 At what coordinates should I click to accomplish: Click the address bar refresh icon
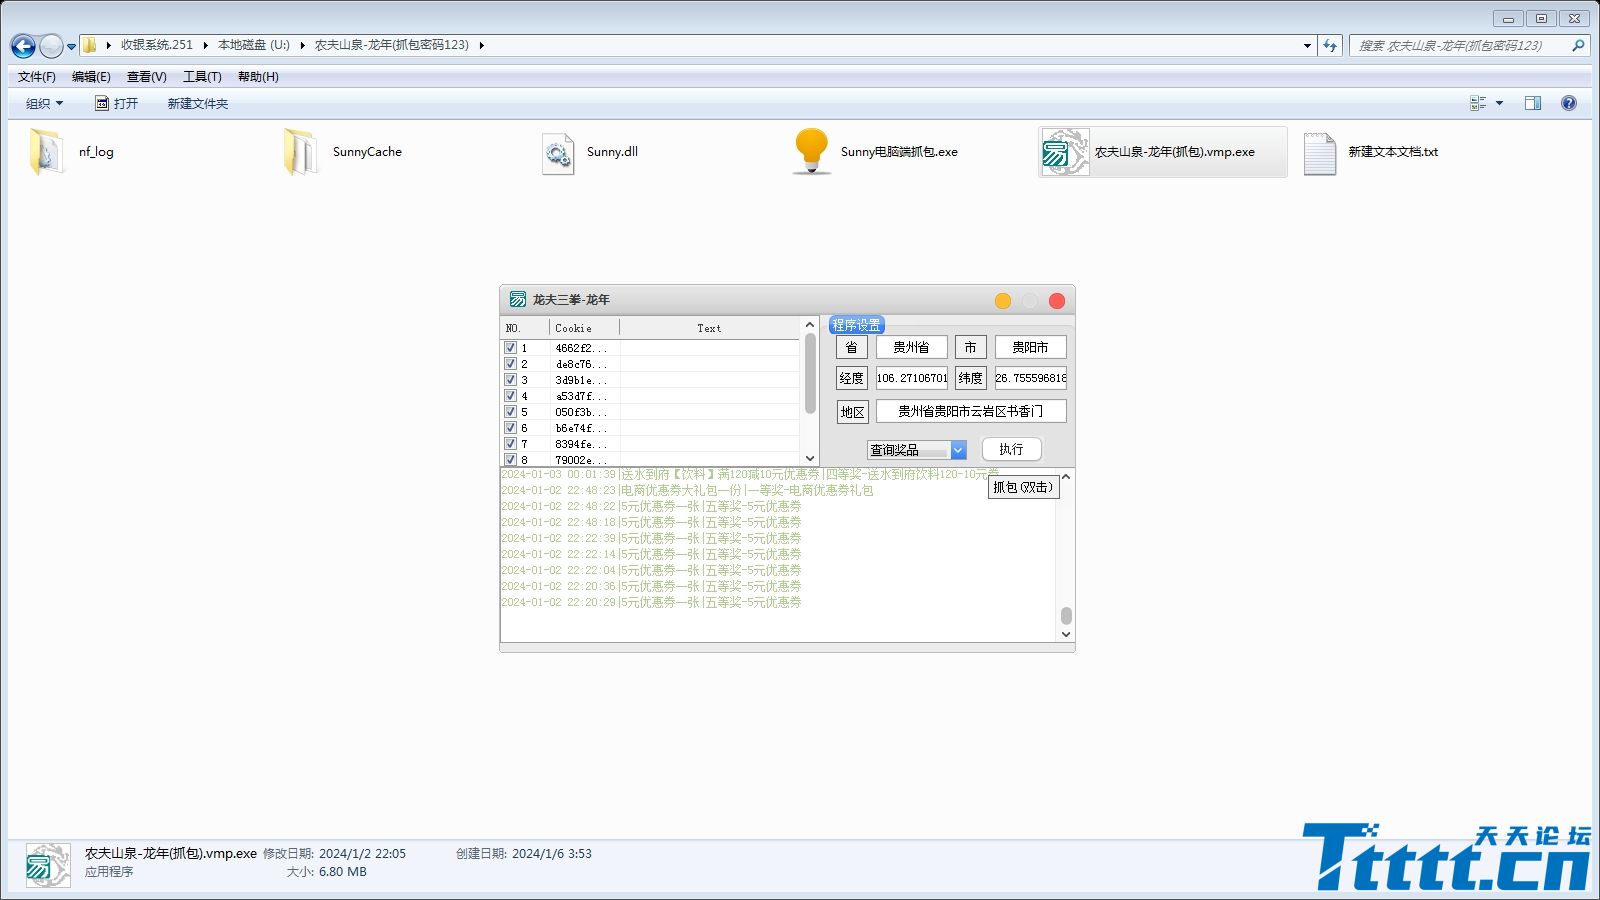click(1330, 45)
